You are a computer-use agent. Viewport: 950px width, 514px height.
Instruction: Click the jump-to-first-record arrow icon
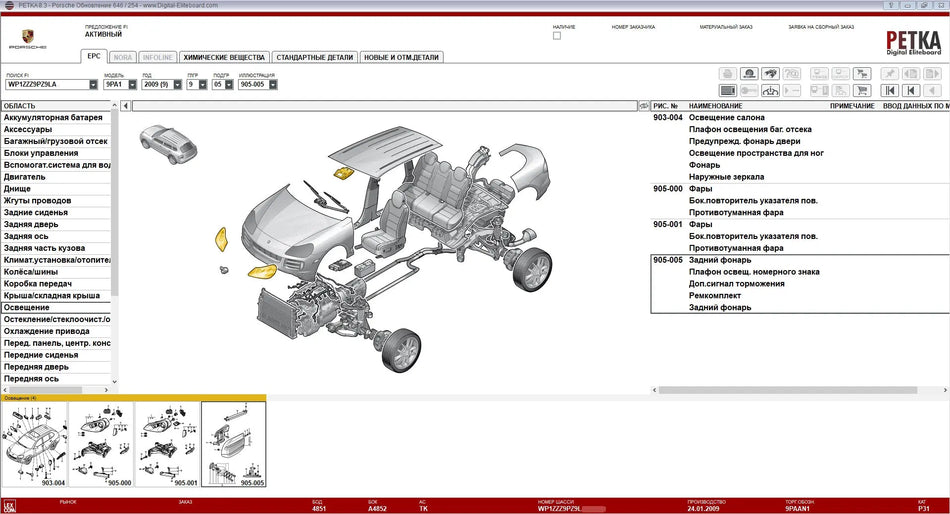889,90
